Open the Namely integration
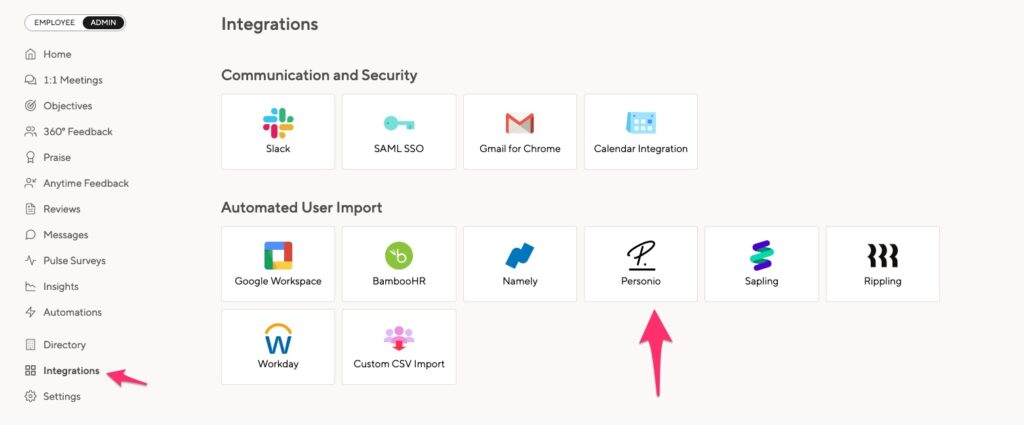 (520, 264)
